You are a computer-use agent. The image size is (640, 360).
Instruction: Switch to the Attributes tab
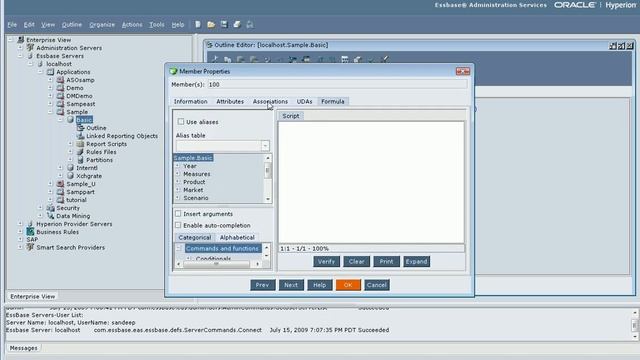click(x=230, y=101)
